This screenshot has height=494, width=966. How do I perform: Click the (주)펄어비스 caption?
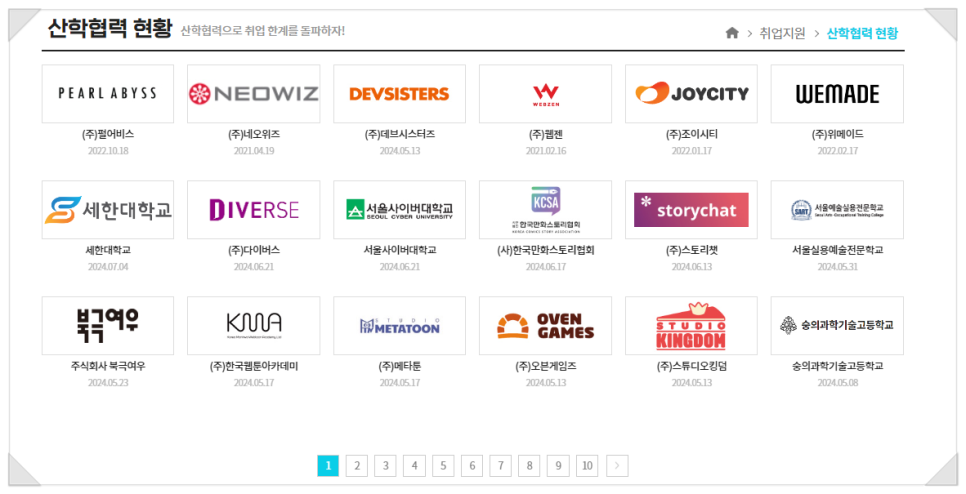click(108, 134)
